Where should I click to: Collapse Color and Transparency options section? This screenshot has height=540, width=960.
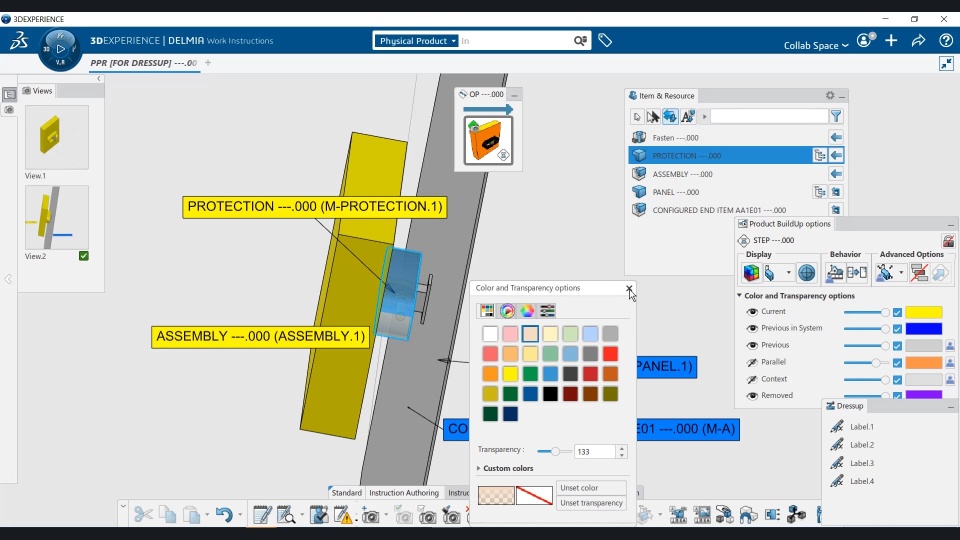(x=740, y=296)
